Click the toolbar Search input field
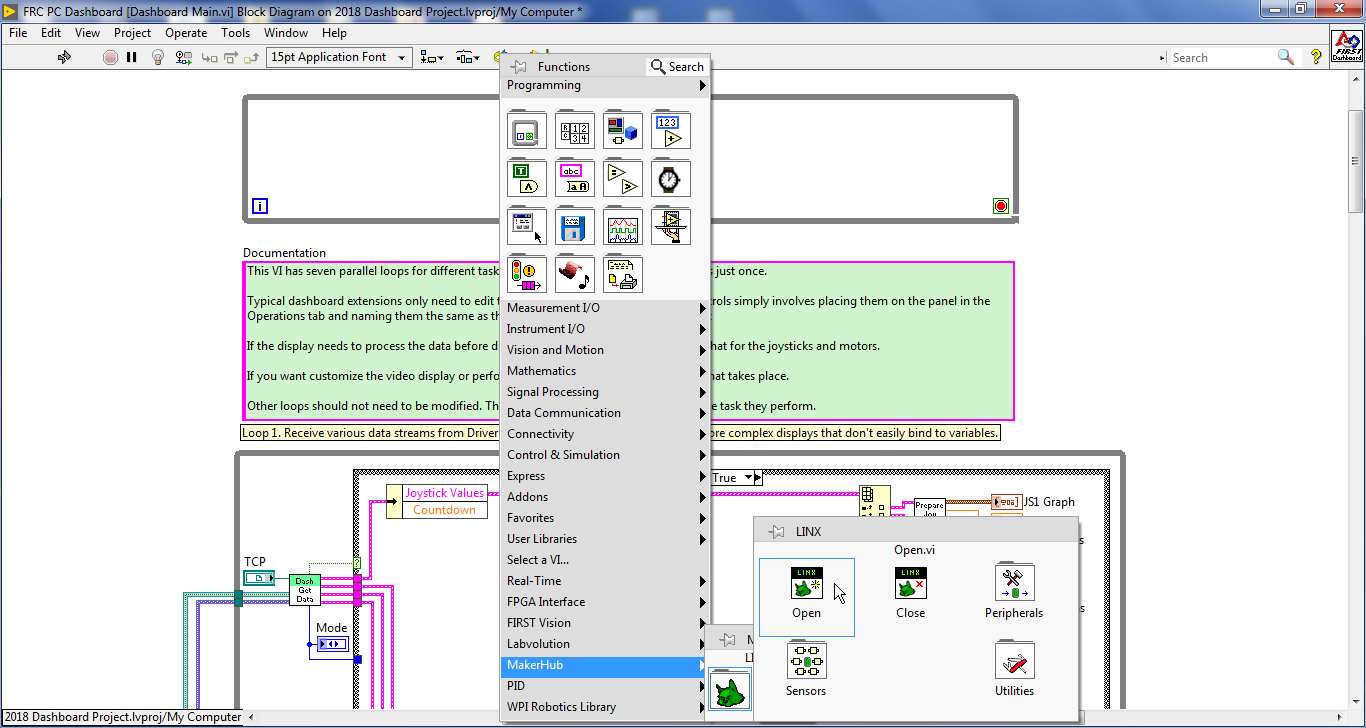The image size is (1366, 728). point(1223,58)
